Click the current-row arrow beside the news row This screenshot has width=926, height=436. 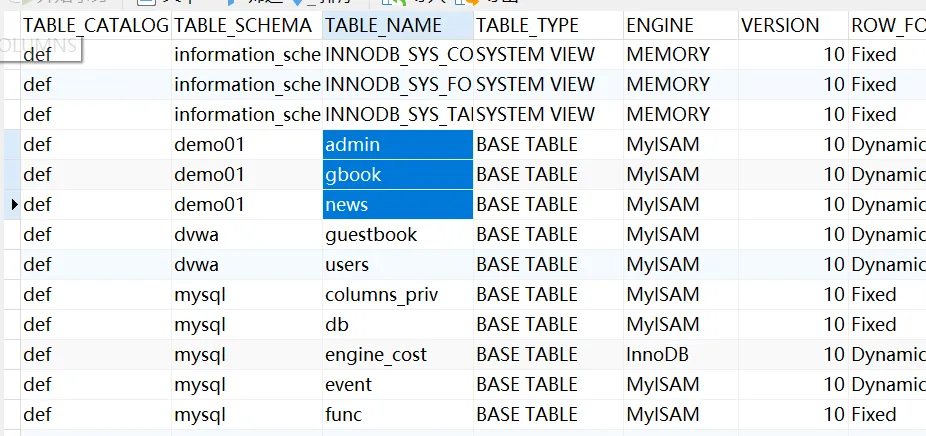(x=14, y=205)
